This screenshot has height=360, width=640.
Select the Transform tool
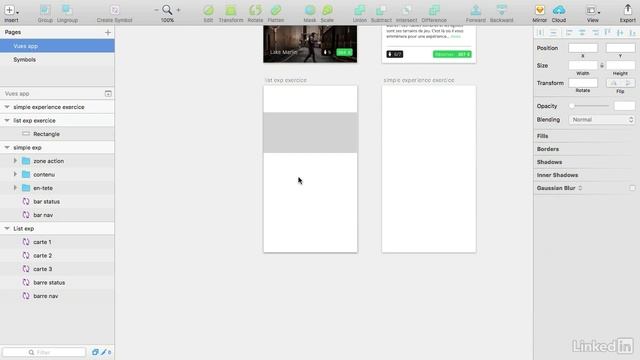pyautogui.click(x=231, y=10)
